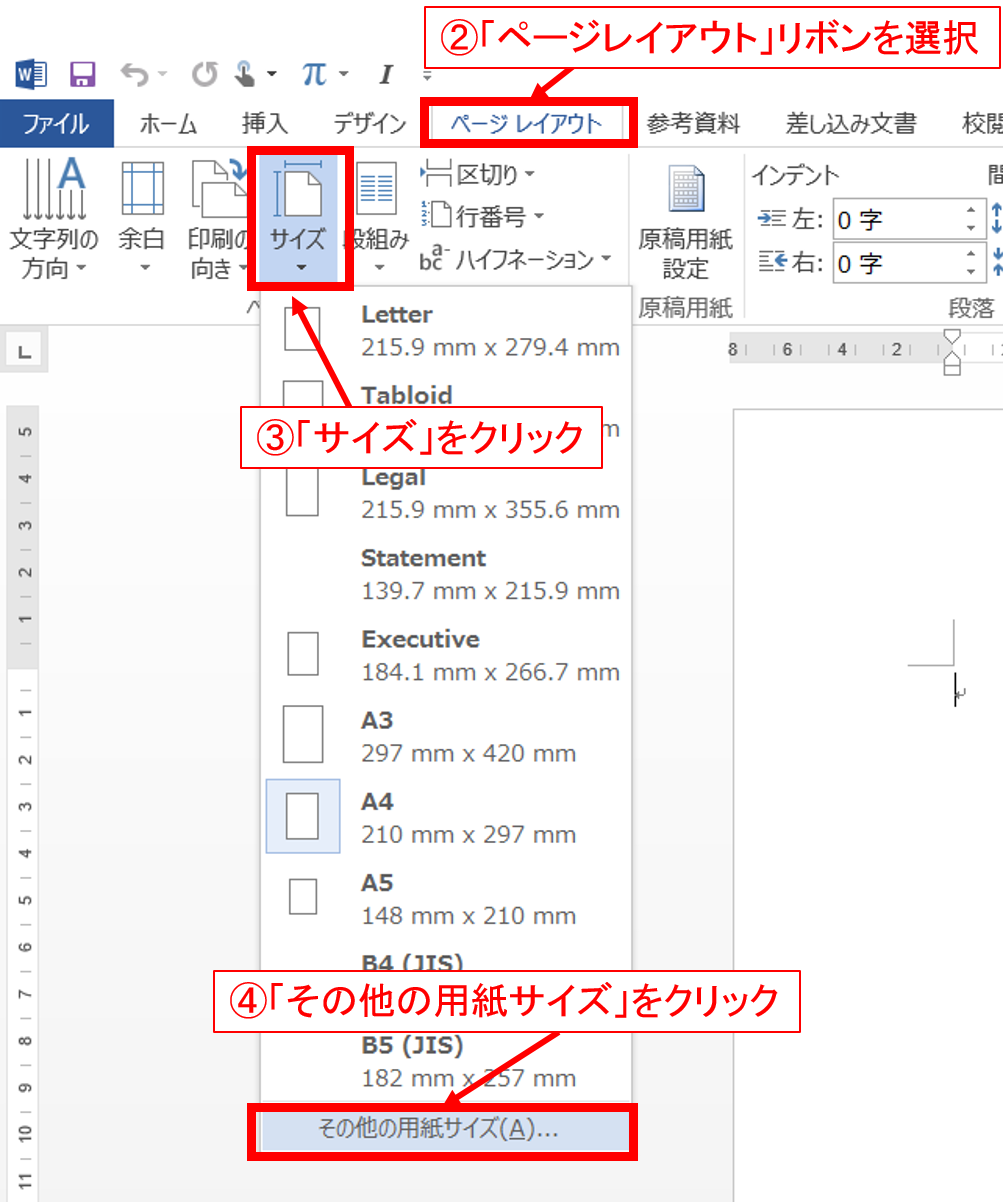The width and height of the screenshot is (1003, 1202).
Task: Click the Word application icon
Action: 31,74
